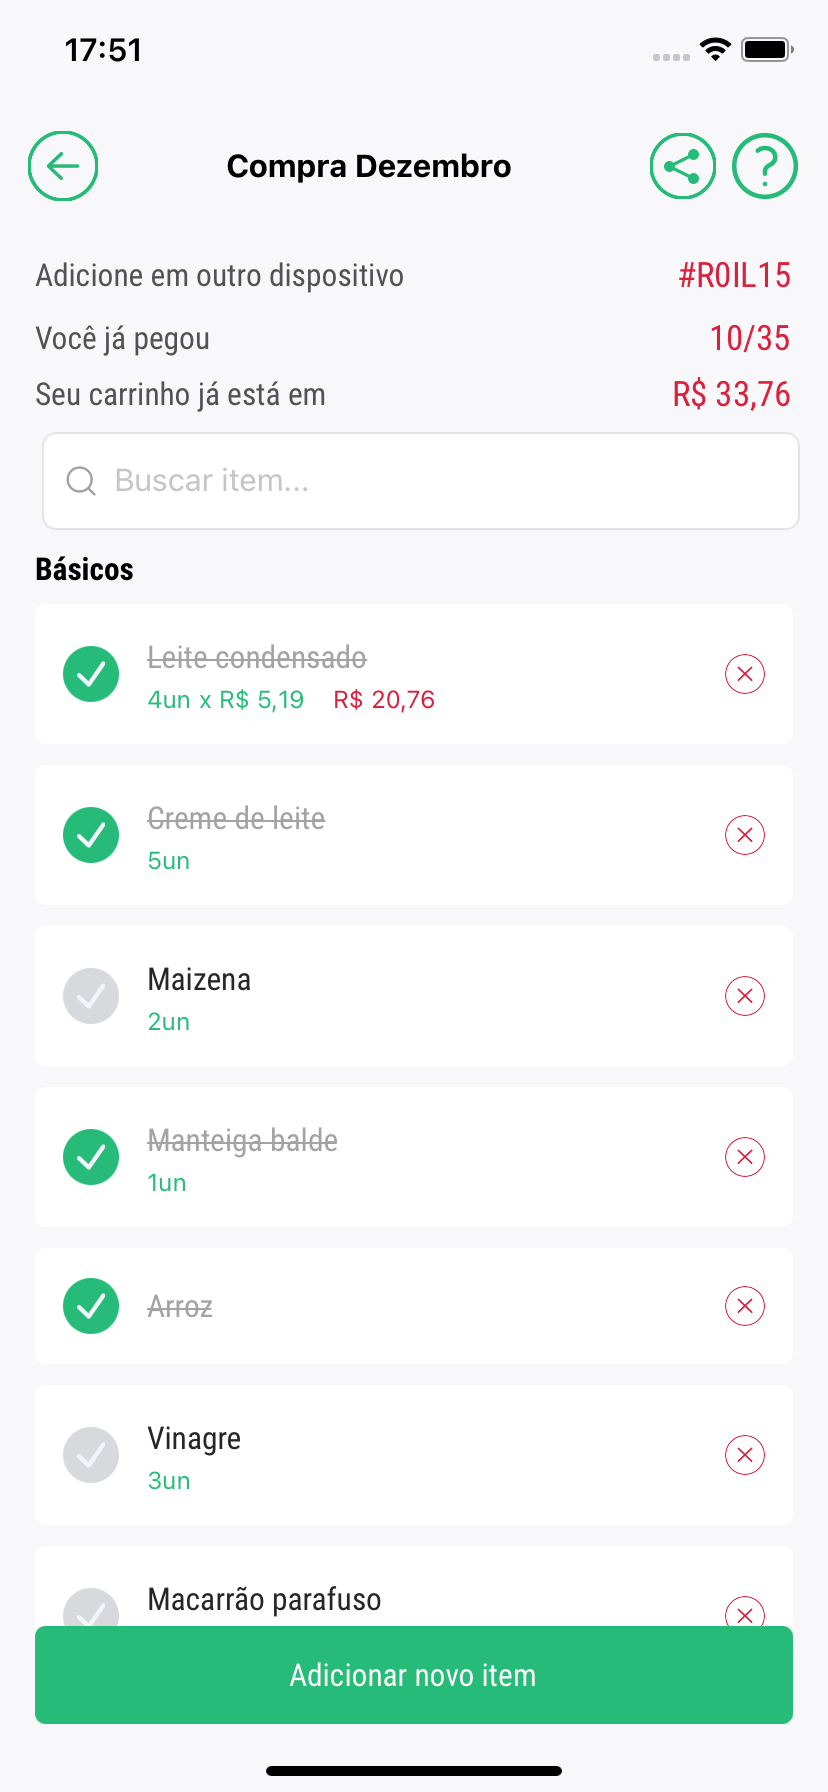Uncheck the Manteiga balde item

91,1157
